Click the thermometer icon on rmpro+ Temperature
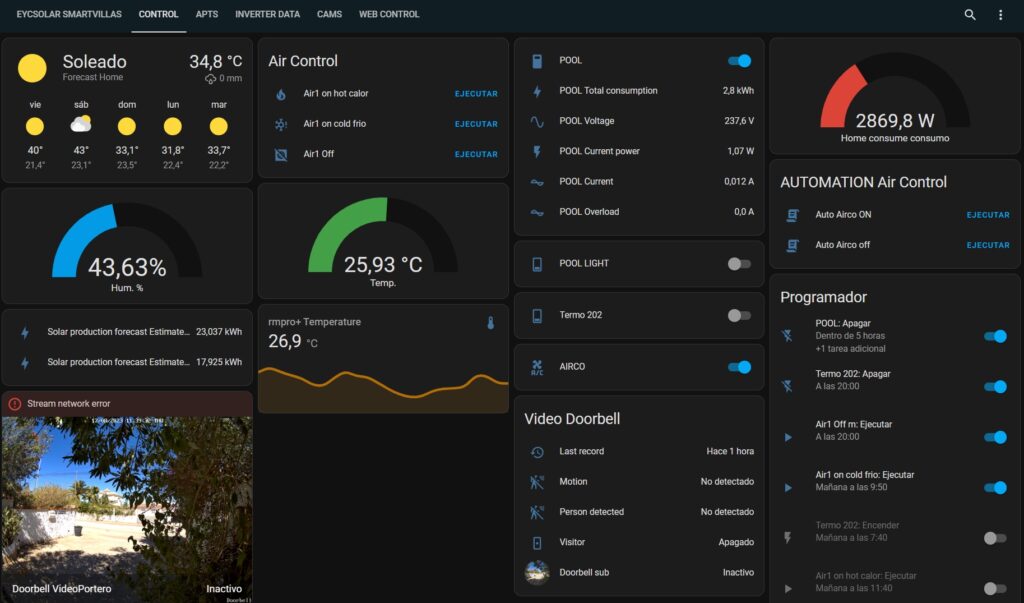Viewport: 1024px width, 603px height. [x=491, y=323]
